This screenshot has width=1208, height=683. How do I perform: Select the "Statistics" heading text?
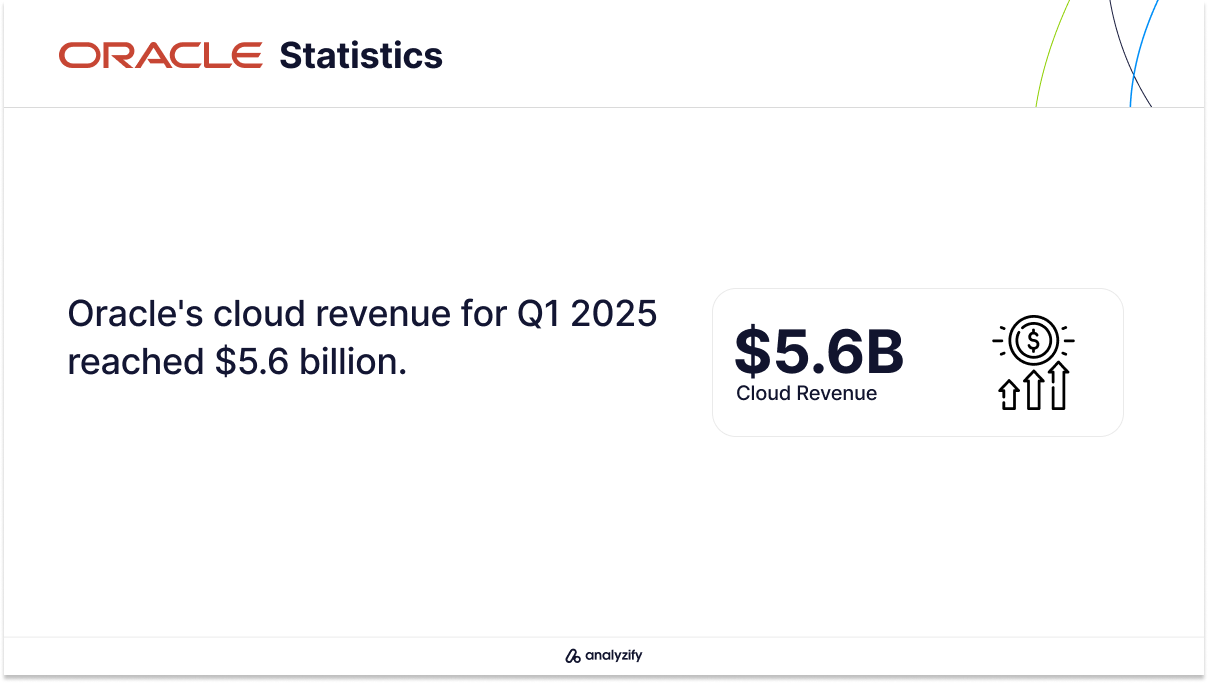coord(361,55)
